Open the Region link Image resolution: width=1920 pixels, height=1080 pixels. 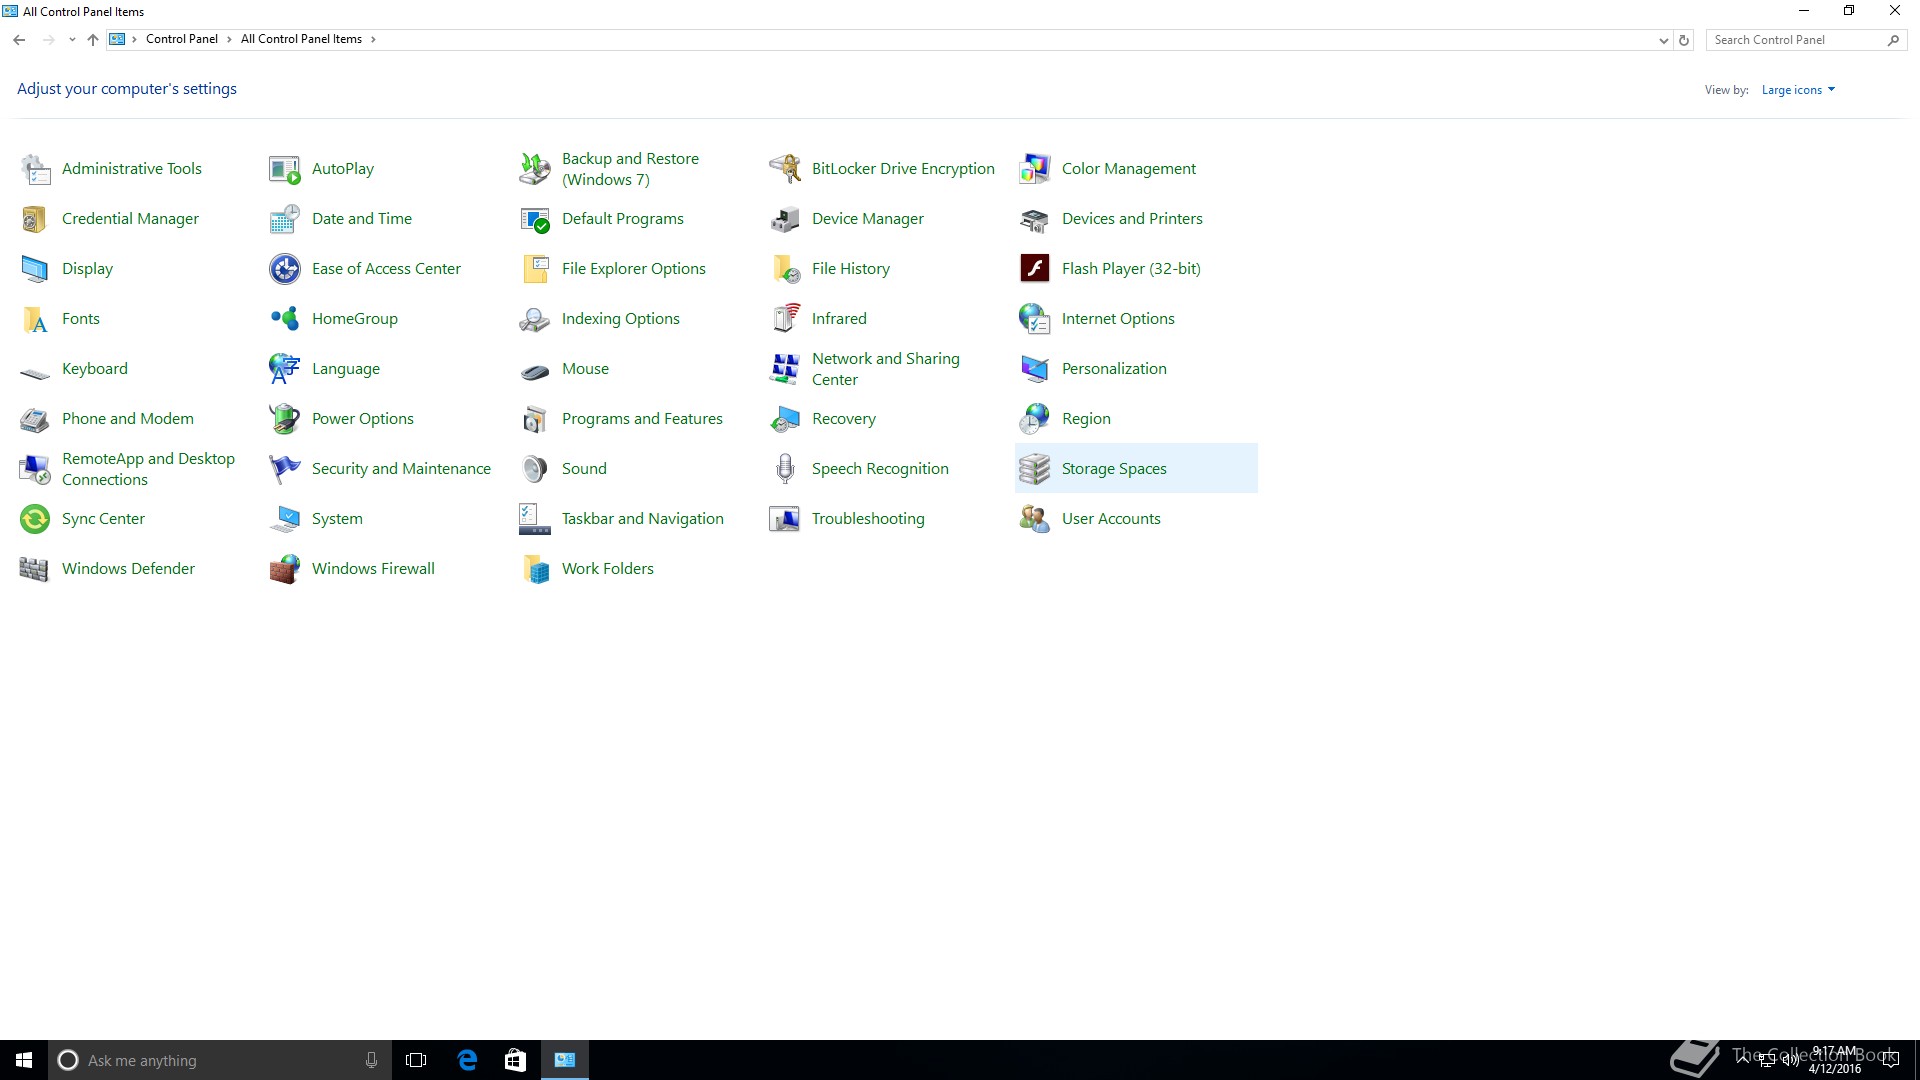coord(1086,419)
